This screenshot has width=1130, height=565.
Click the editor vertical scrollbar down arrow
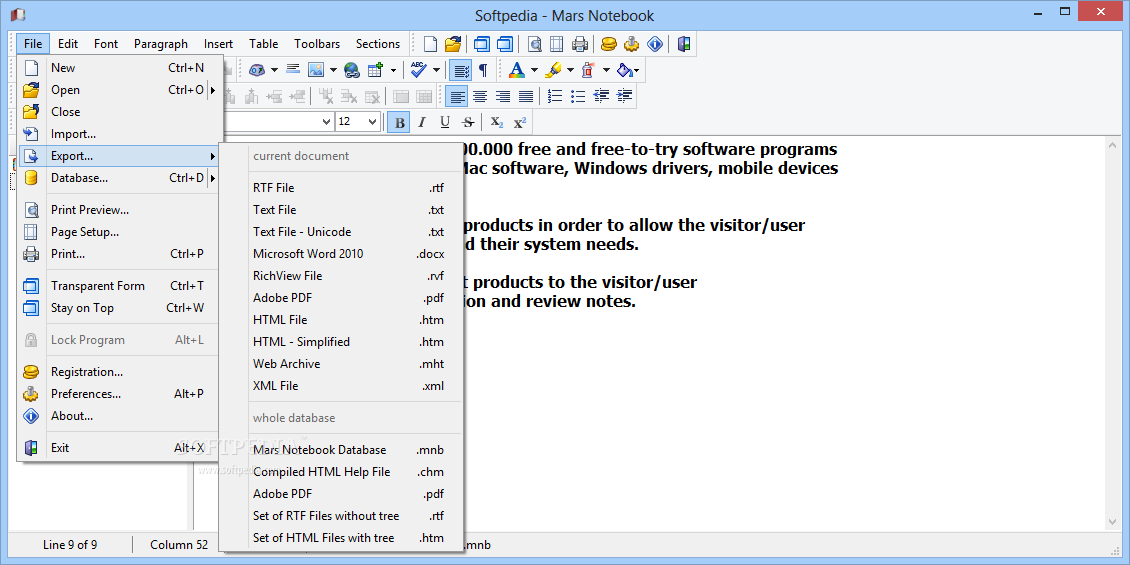[x=1111, y=522]
